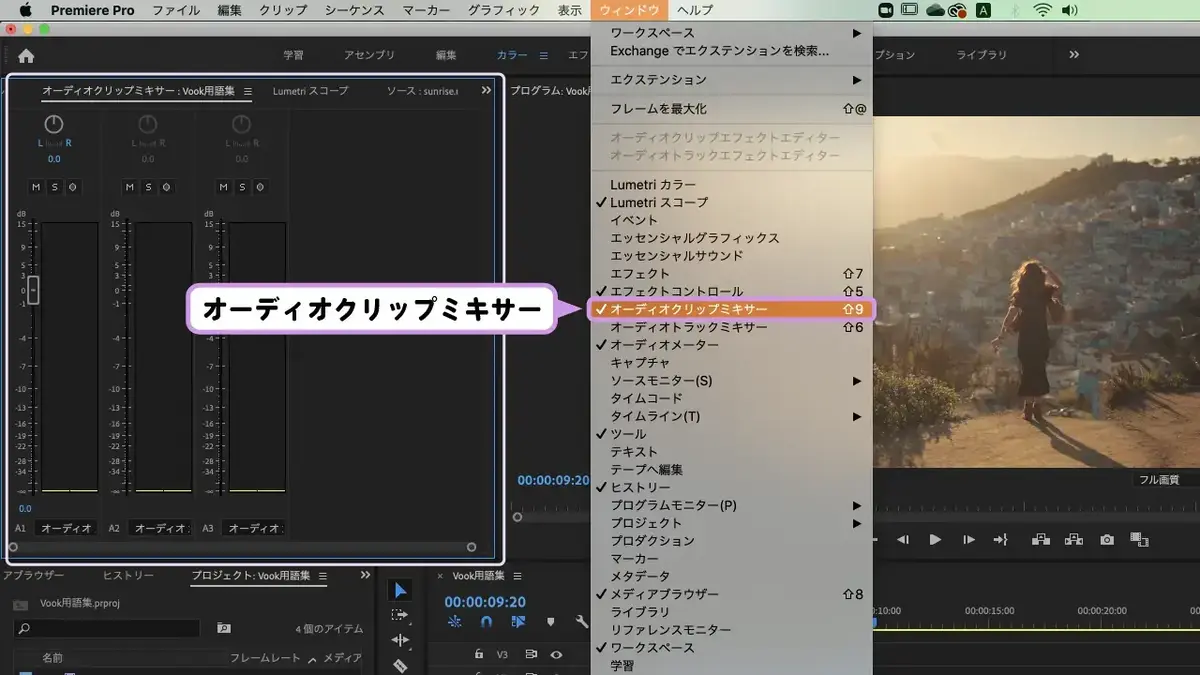This screenshot has width=1200, height=675.
Task: Click the Home icon
Action: coord(26,56)
